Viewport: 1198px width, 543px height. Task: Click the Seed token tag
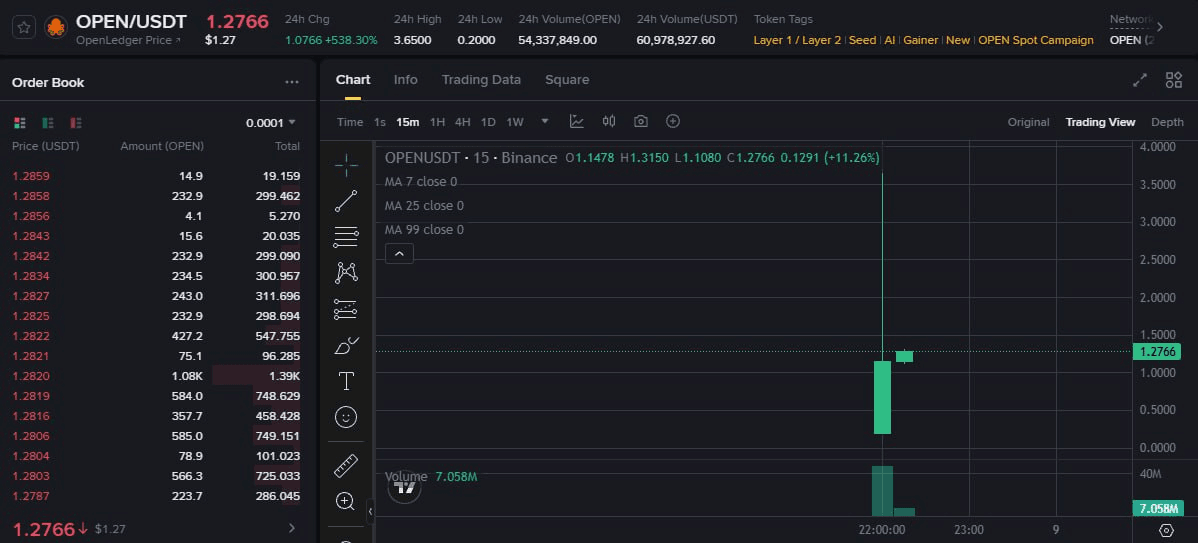[863, 40]
